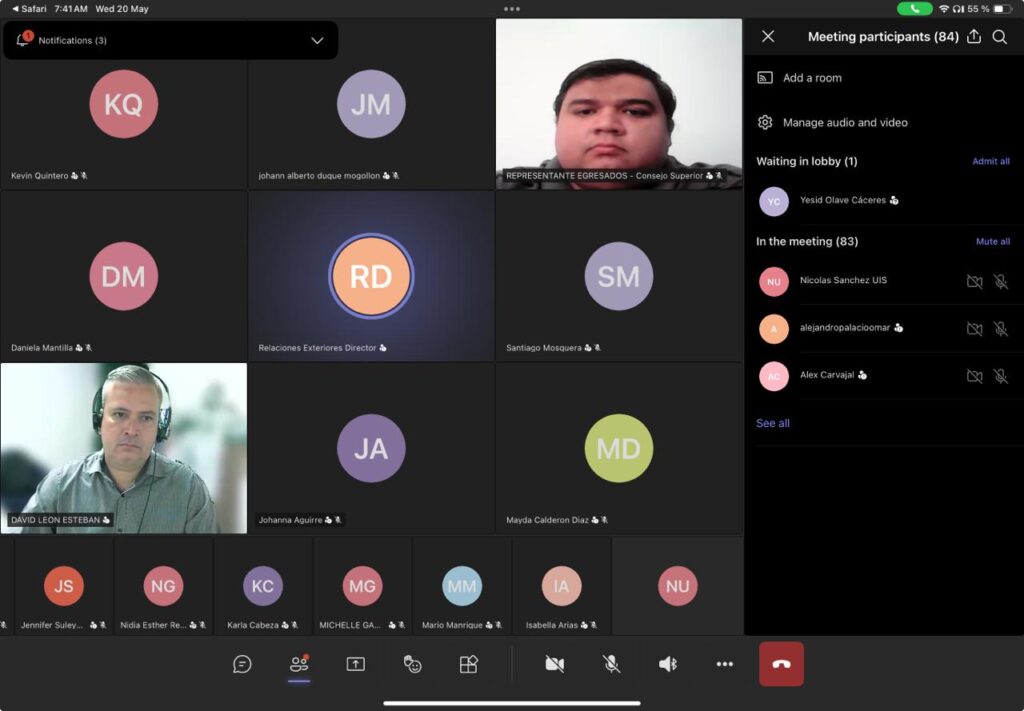Tap the green active call indicator

914,8
